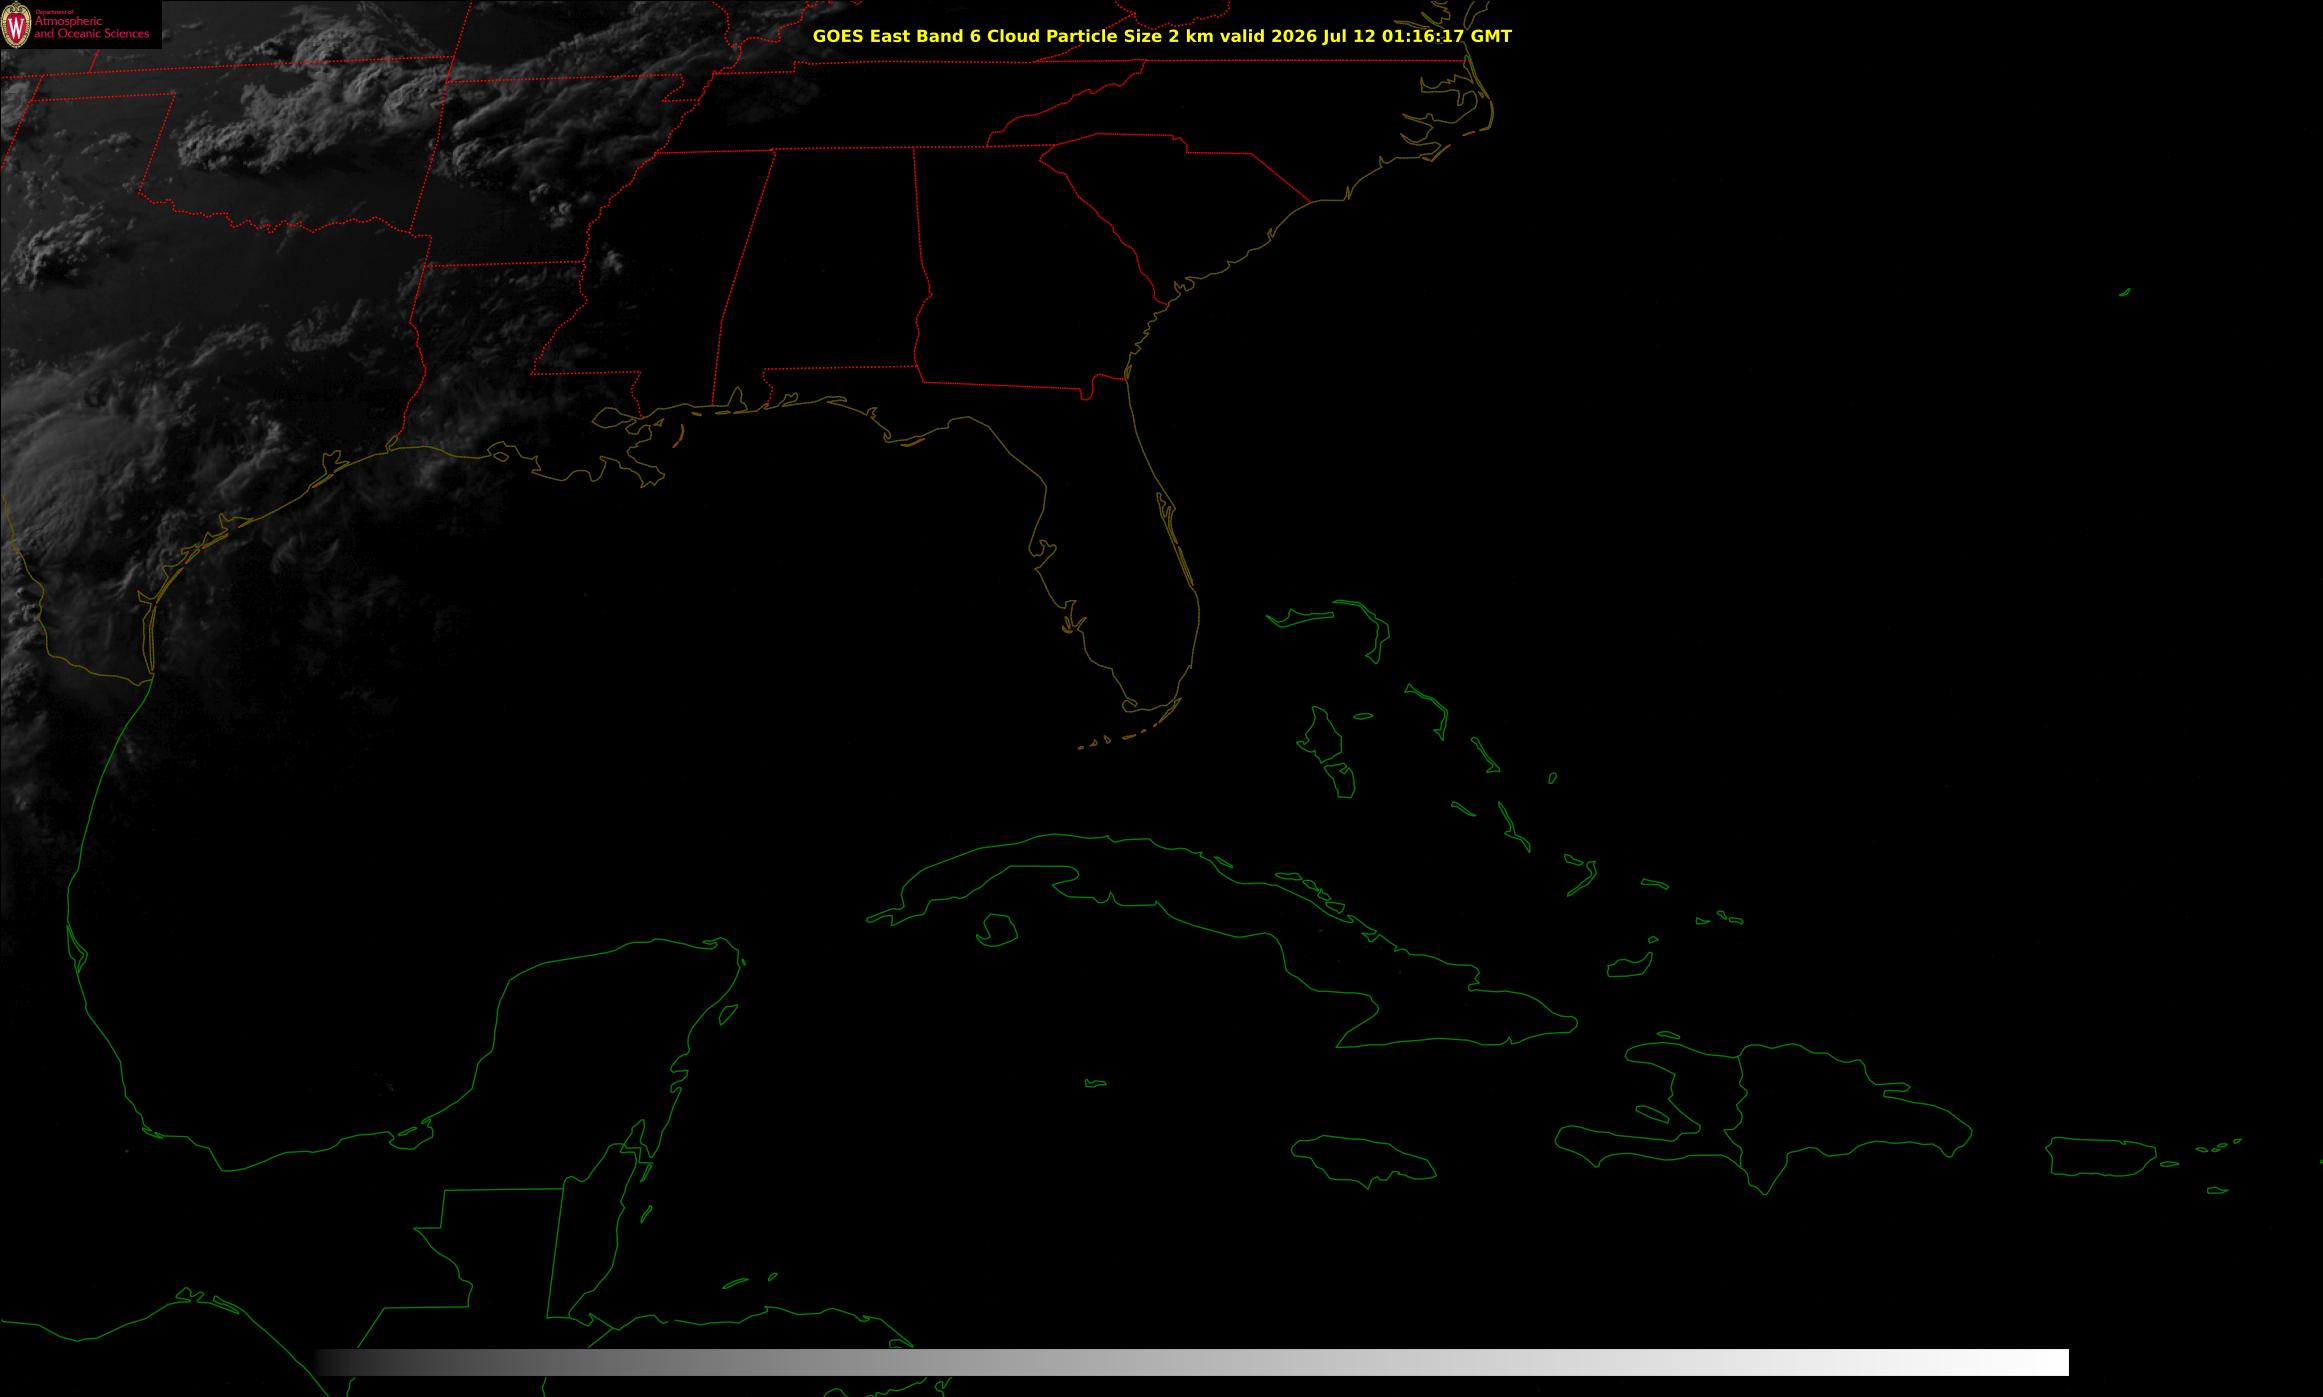Click the Jamaica island outline
The height and width of the screenshot is (1397, 2323).
pyautogui.click(x=1363, y=1157)
